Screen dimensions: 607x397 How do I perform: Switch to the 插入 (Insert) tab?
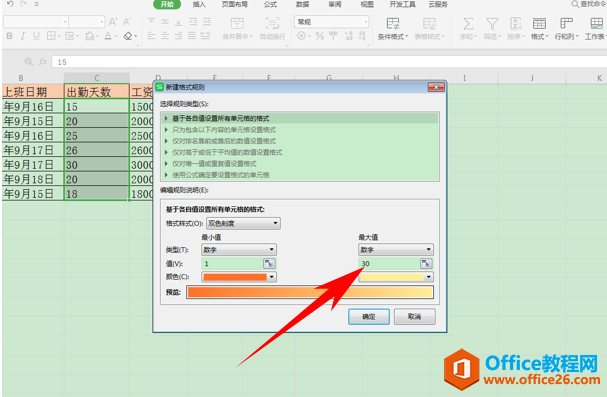pyautogui.click(x=199, y=4)
